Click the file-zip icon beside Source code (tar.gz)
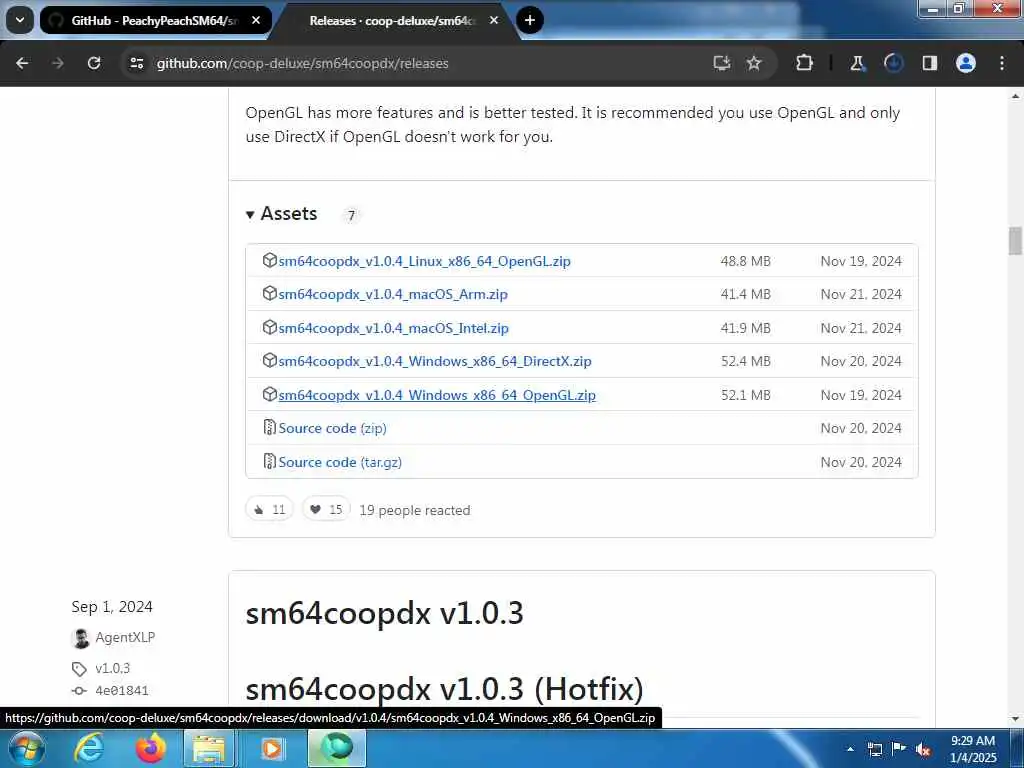1024x768 pixels. (x=269, y=462)
